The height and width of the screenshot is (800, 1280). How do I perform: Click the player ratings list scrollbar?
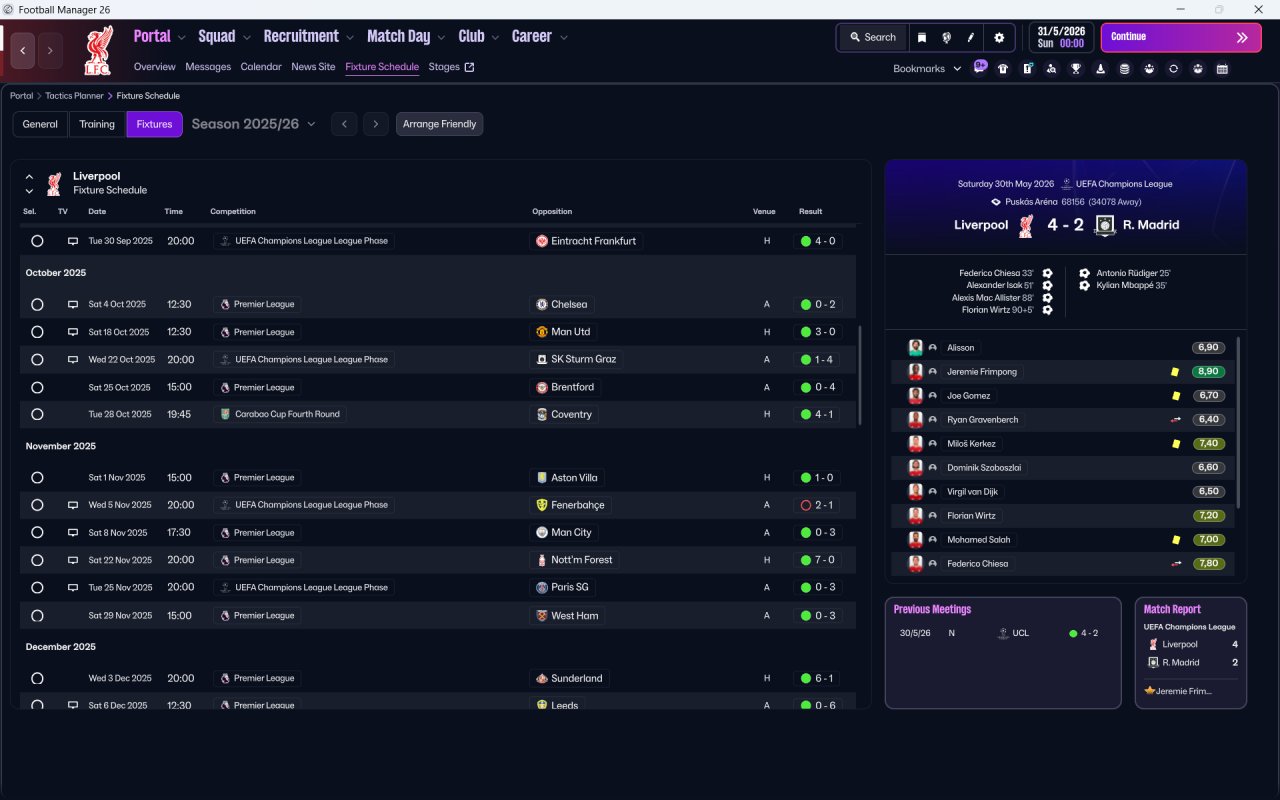1239,422
